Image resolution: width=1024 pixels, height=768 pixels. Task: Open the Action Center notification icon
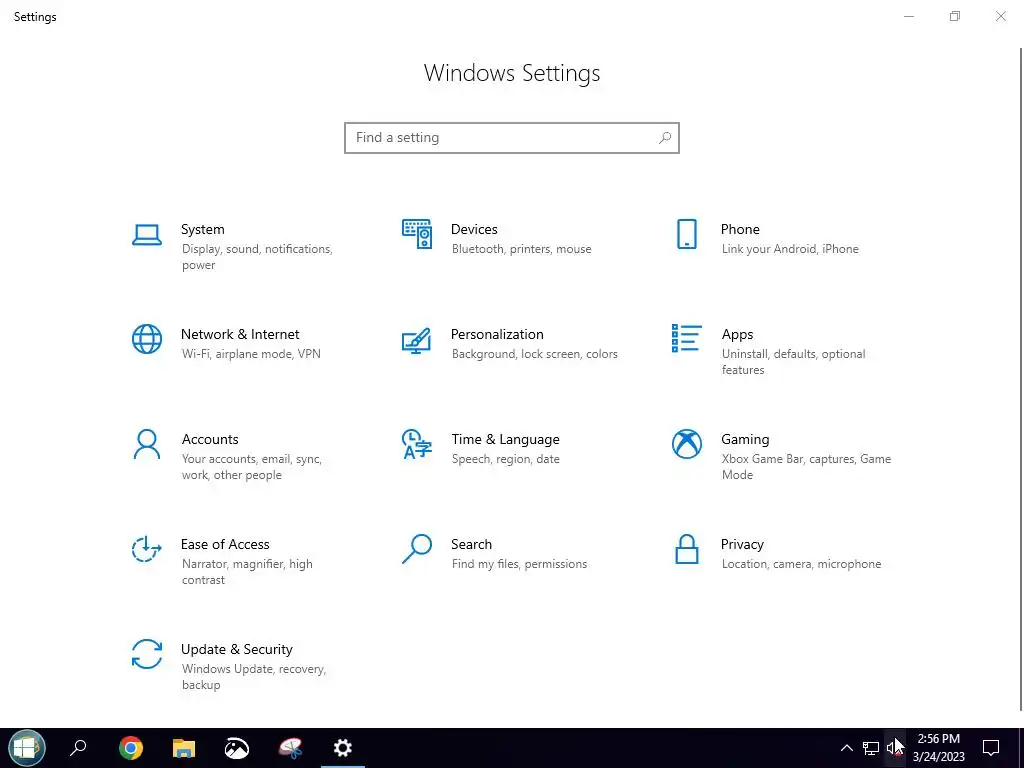(991, 748)
